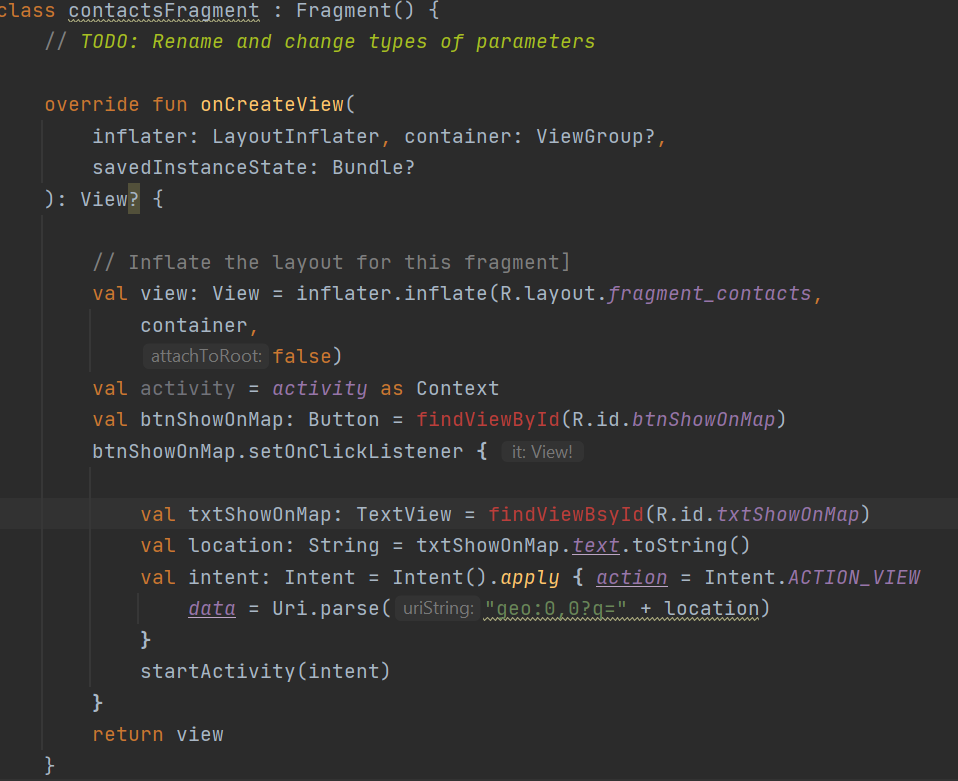Click the red findViewById error call

click(x=488, y=420)
